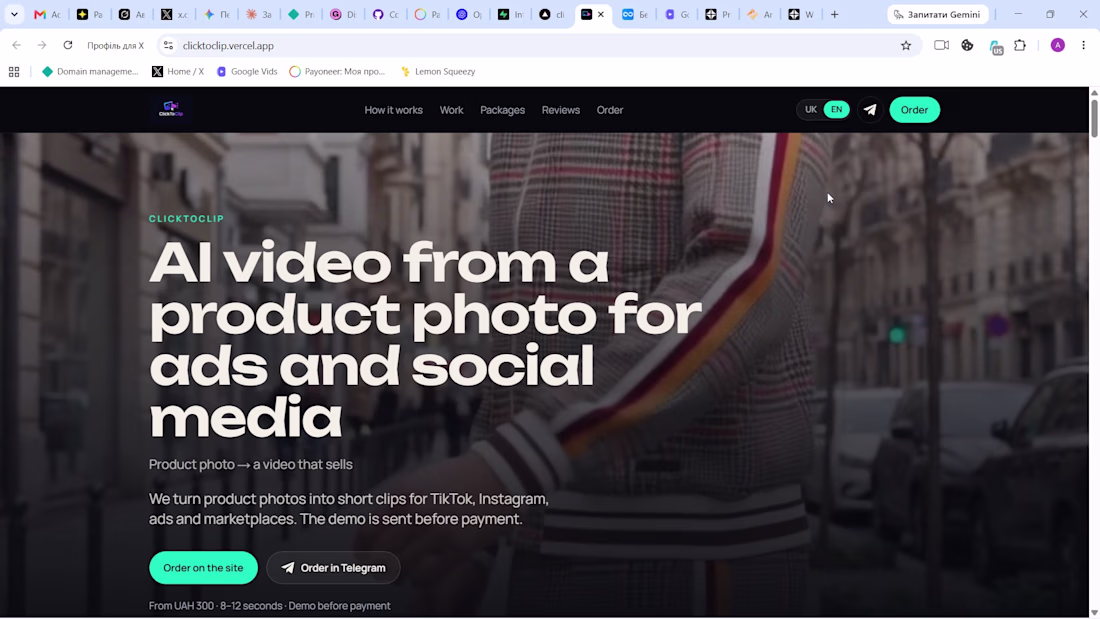Image resolution: width=1100 pixels, height=619 pixels.
Task: Open a new browser tab
Action: [834, 14]
